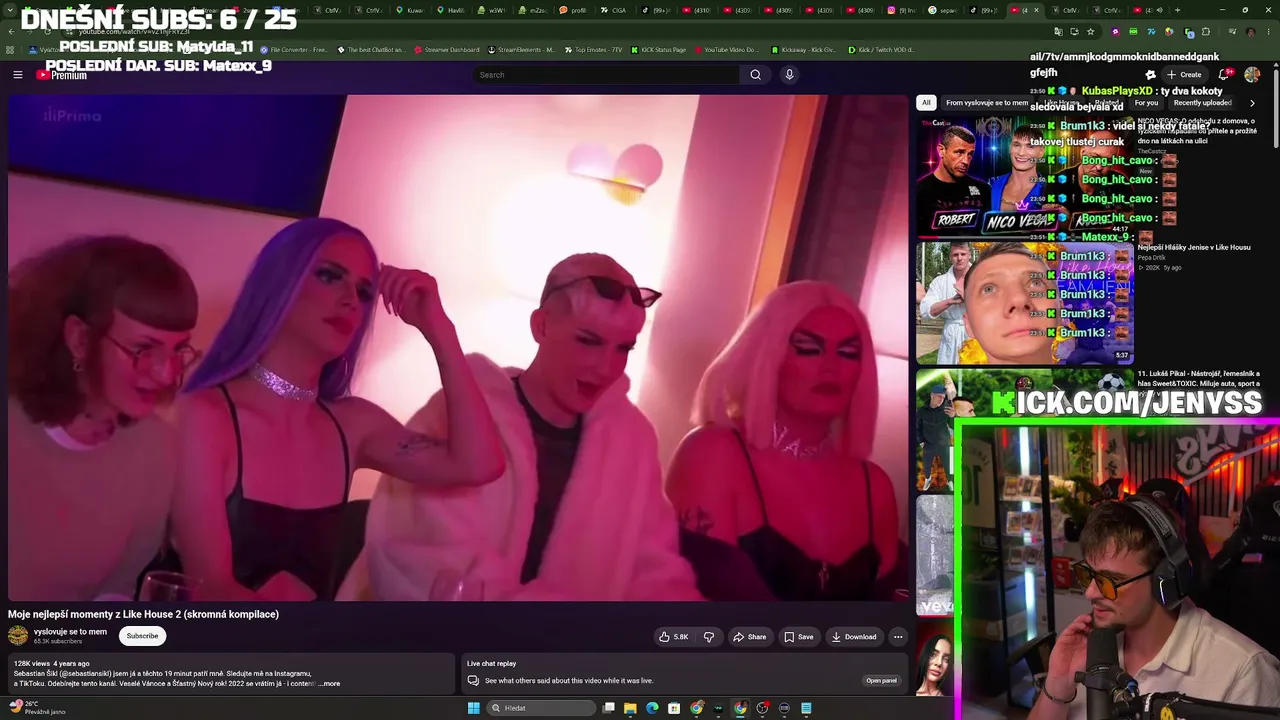1280x720 pixels.
Task: Open the YouTube account avatar menu
Action: 1252,75
